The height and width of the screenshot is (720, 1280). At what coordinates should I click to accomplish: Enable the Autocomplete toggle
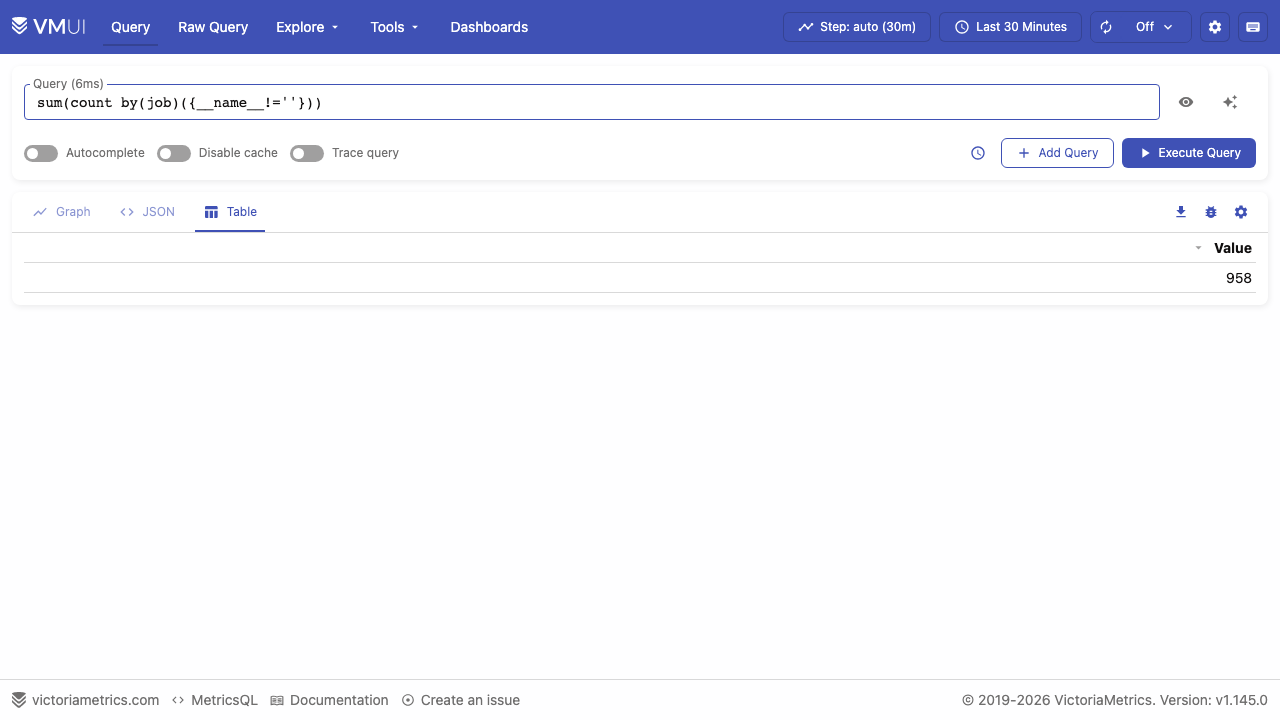click(x=41, y=153)
